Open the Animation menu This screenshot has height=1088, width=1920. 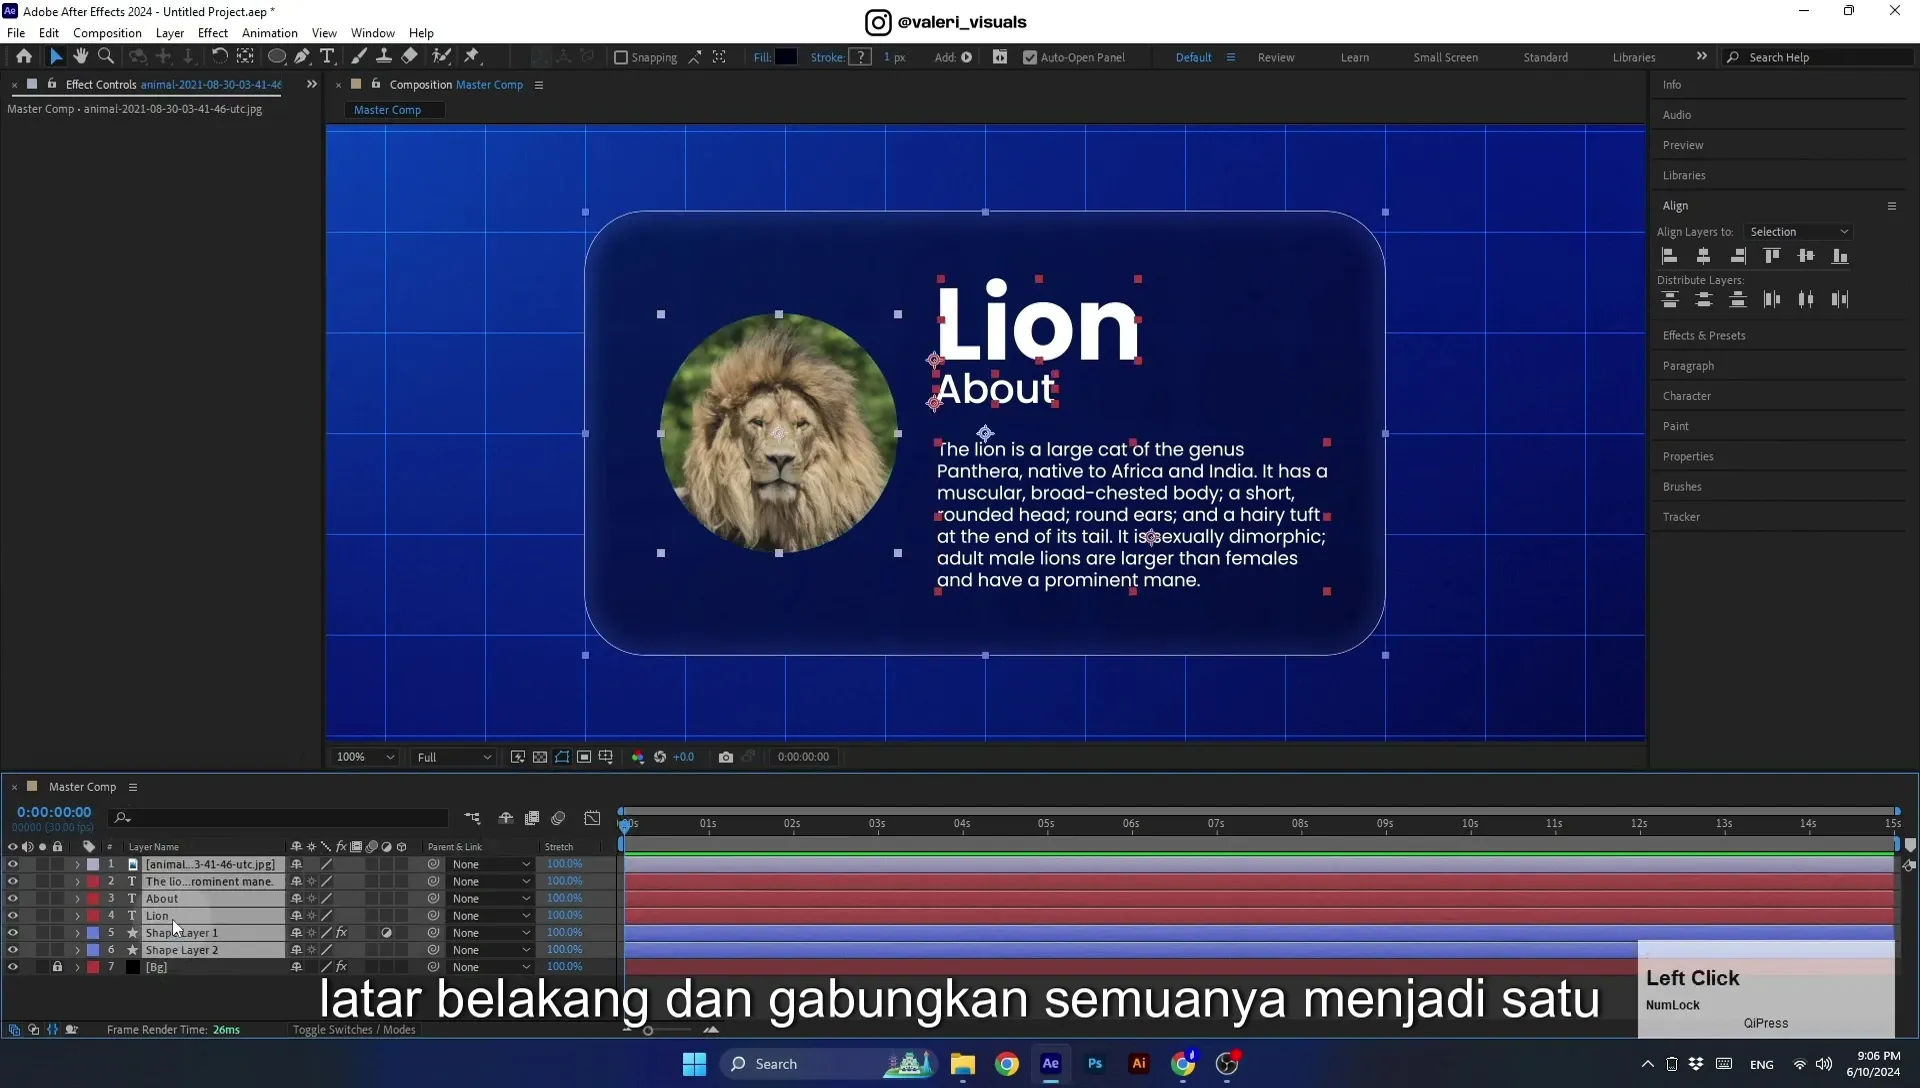tap(270, 33)
